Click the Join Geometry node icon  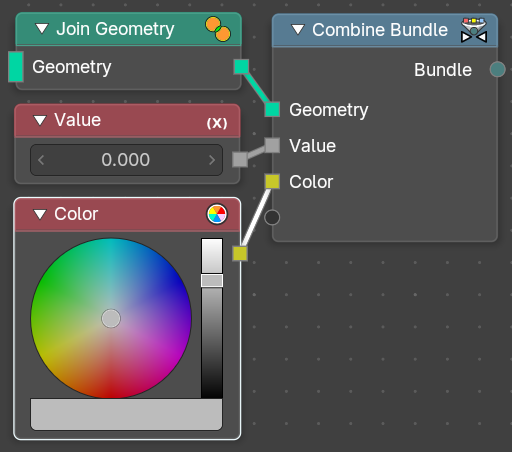pyautogui.click(x=218, y=29)
